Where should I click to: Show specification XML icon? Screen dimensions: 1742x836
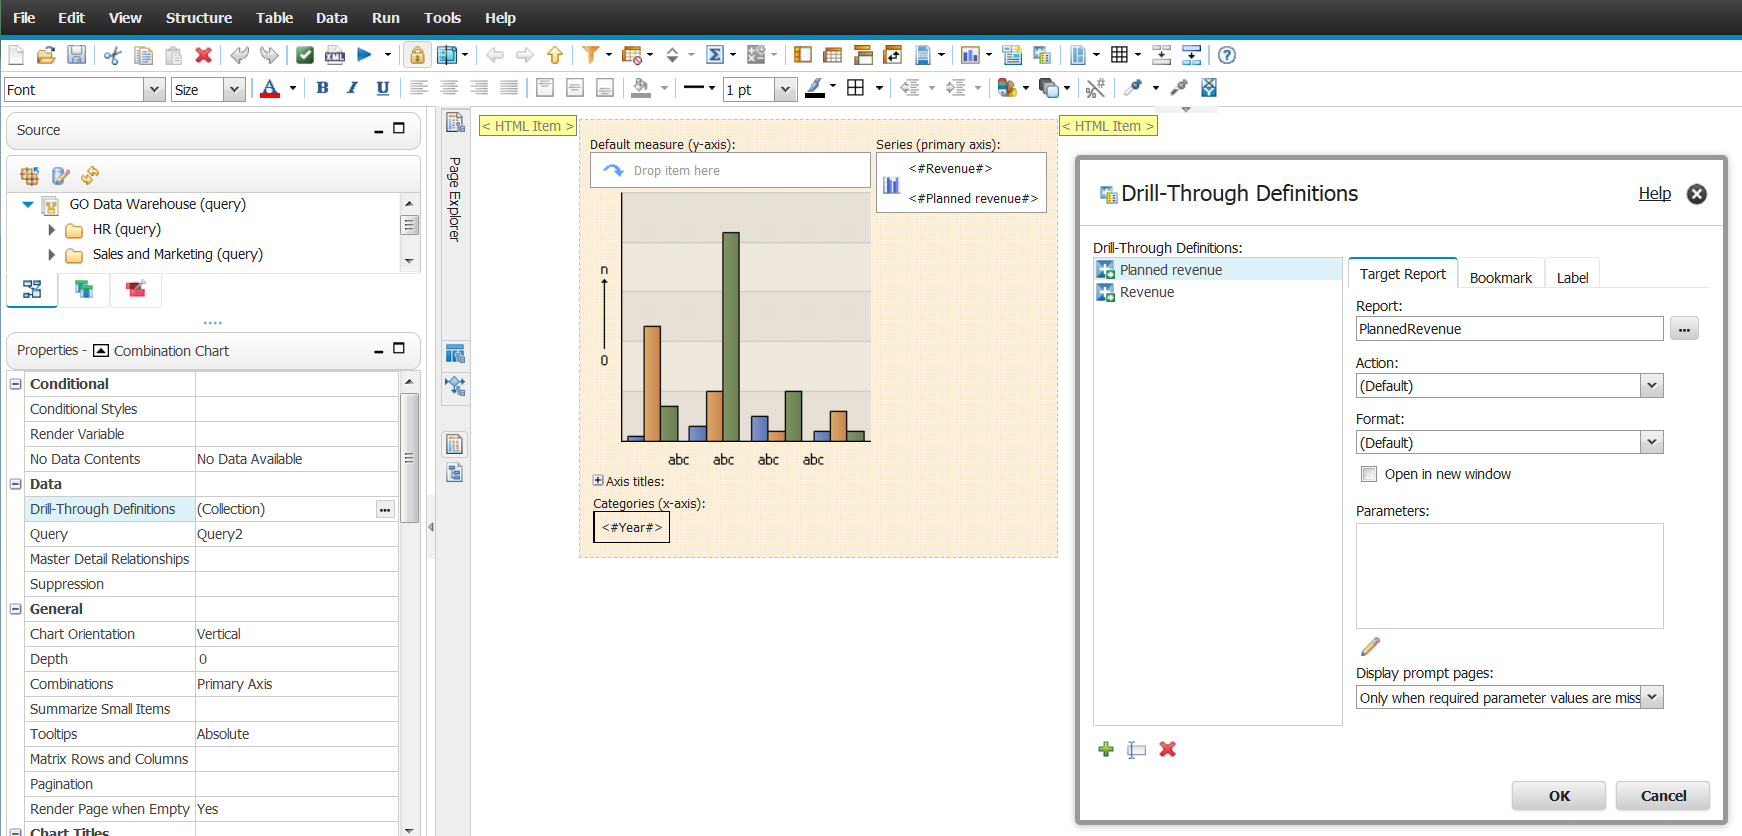click(335, 55)
